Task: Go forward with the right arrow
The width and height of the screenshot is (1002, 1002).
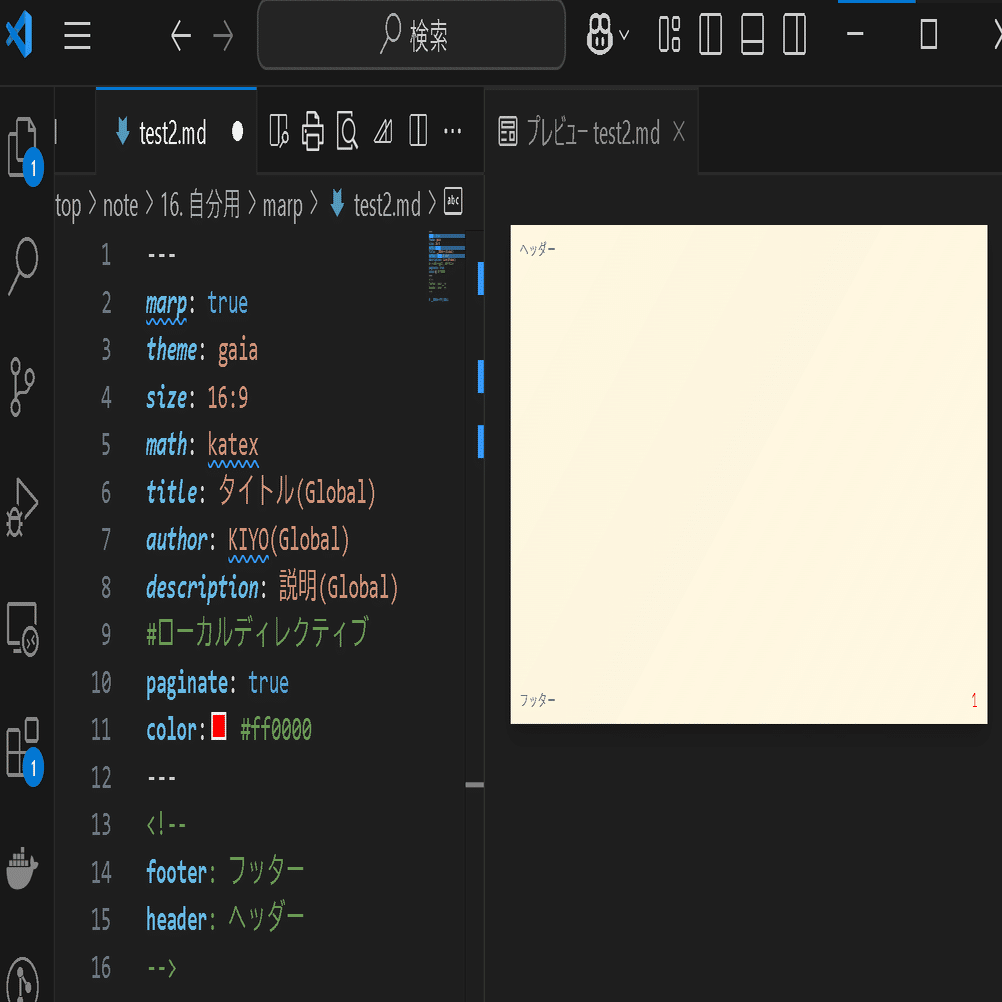Action: (x=223, y=35)
